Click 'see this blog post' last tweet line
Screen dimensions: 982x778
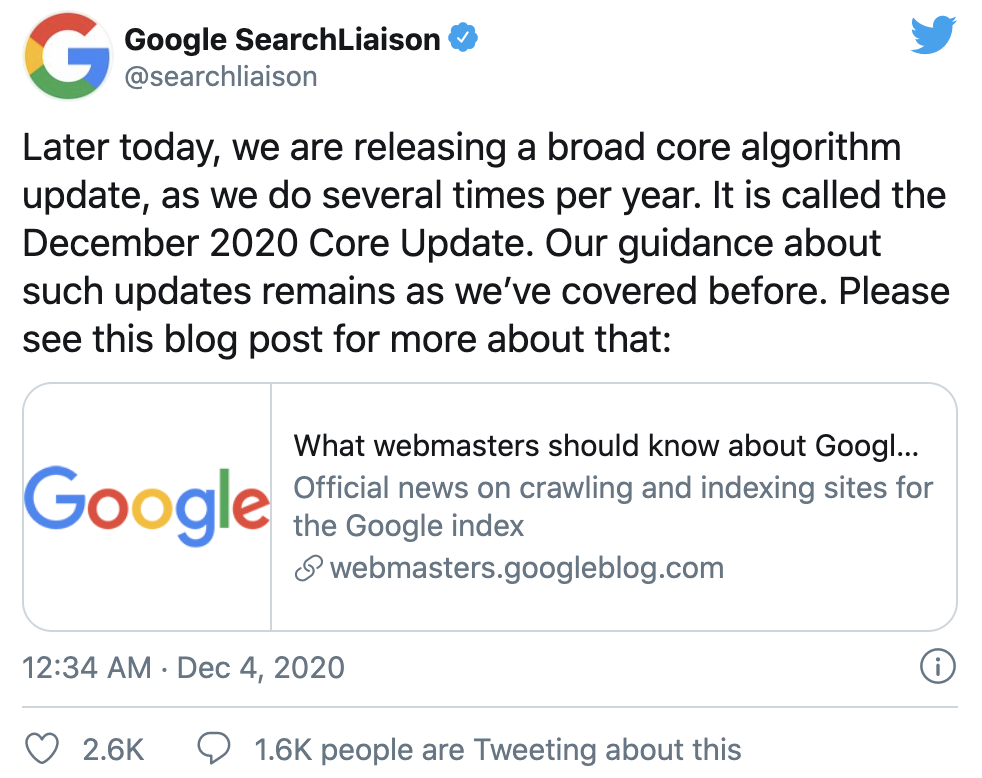[347, 340]
